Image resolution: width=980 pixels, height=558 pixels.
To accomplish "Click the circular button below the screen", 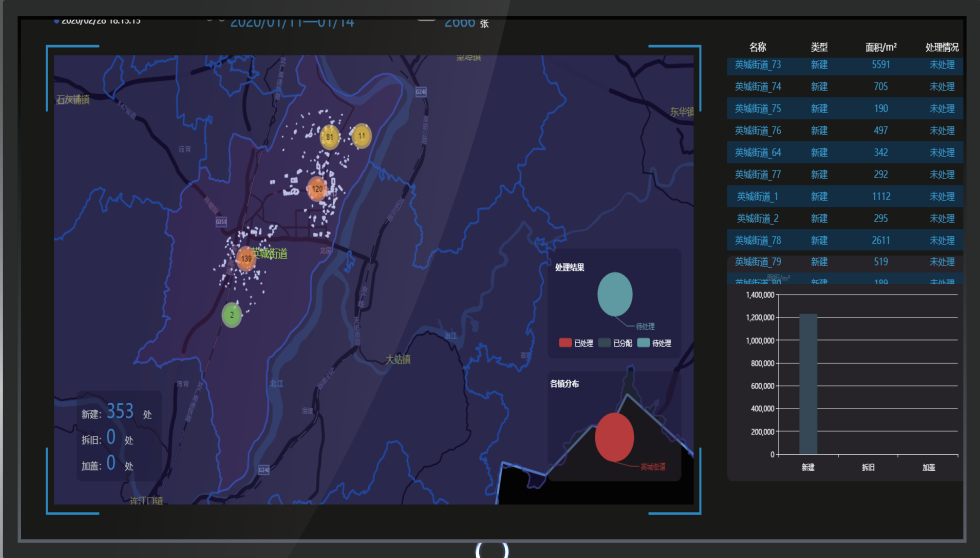I will [x=491, y=549].
